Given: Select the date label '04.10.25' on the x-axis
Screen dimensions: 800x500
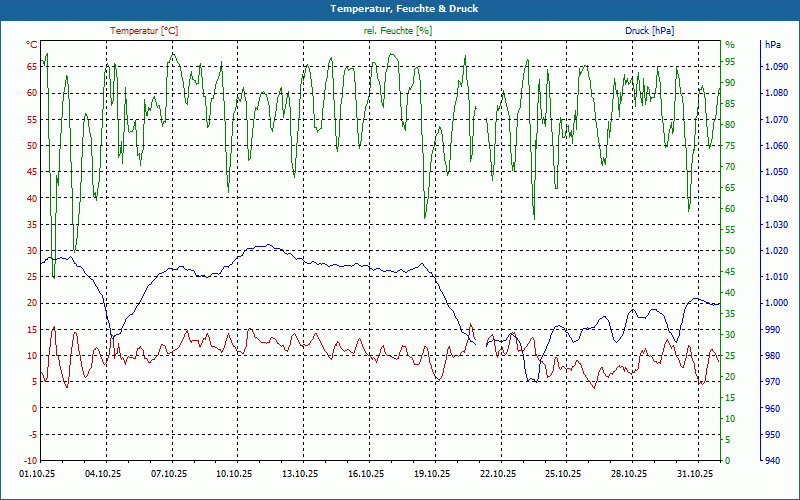Looking at the screenshot, I should [104, 473].
